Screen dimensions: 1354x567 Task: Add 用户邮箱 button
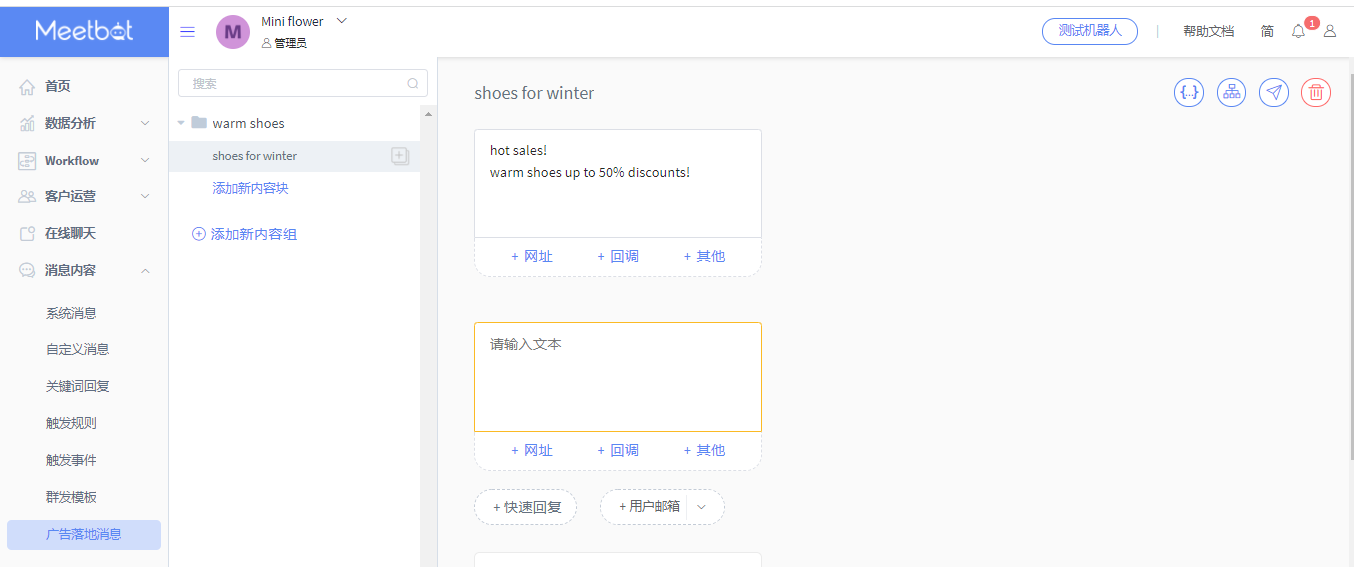click(x=648, y=507)
